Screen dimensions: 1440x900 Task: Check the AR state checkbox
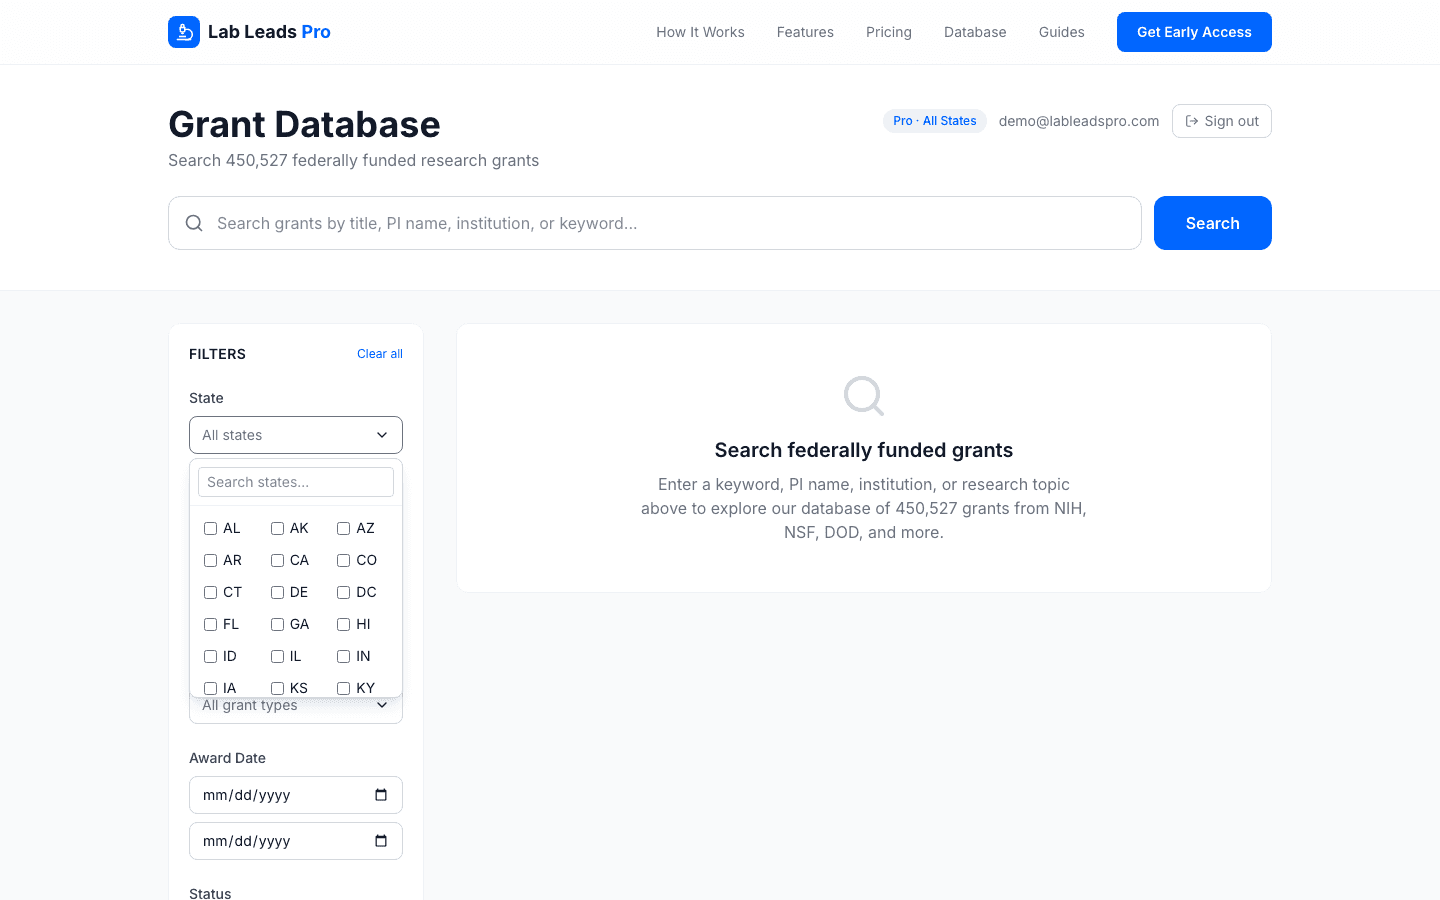pyautogui.click(x=210, y=560)
